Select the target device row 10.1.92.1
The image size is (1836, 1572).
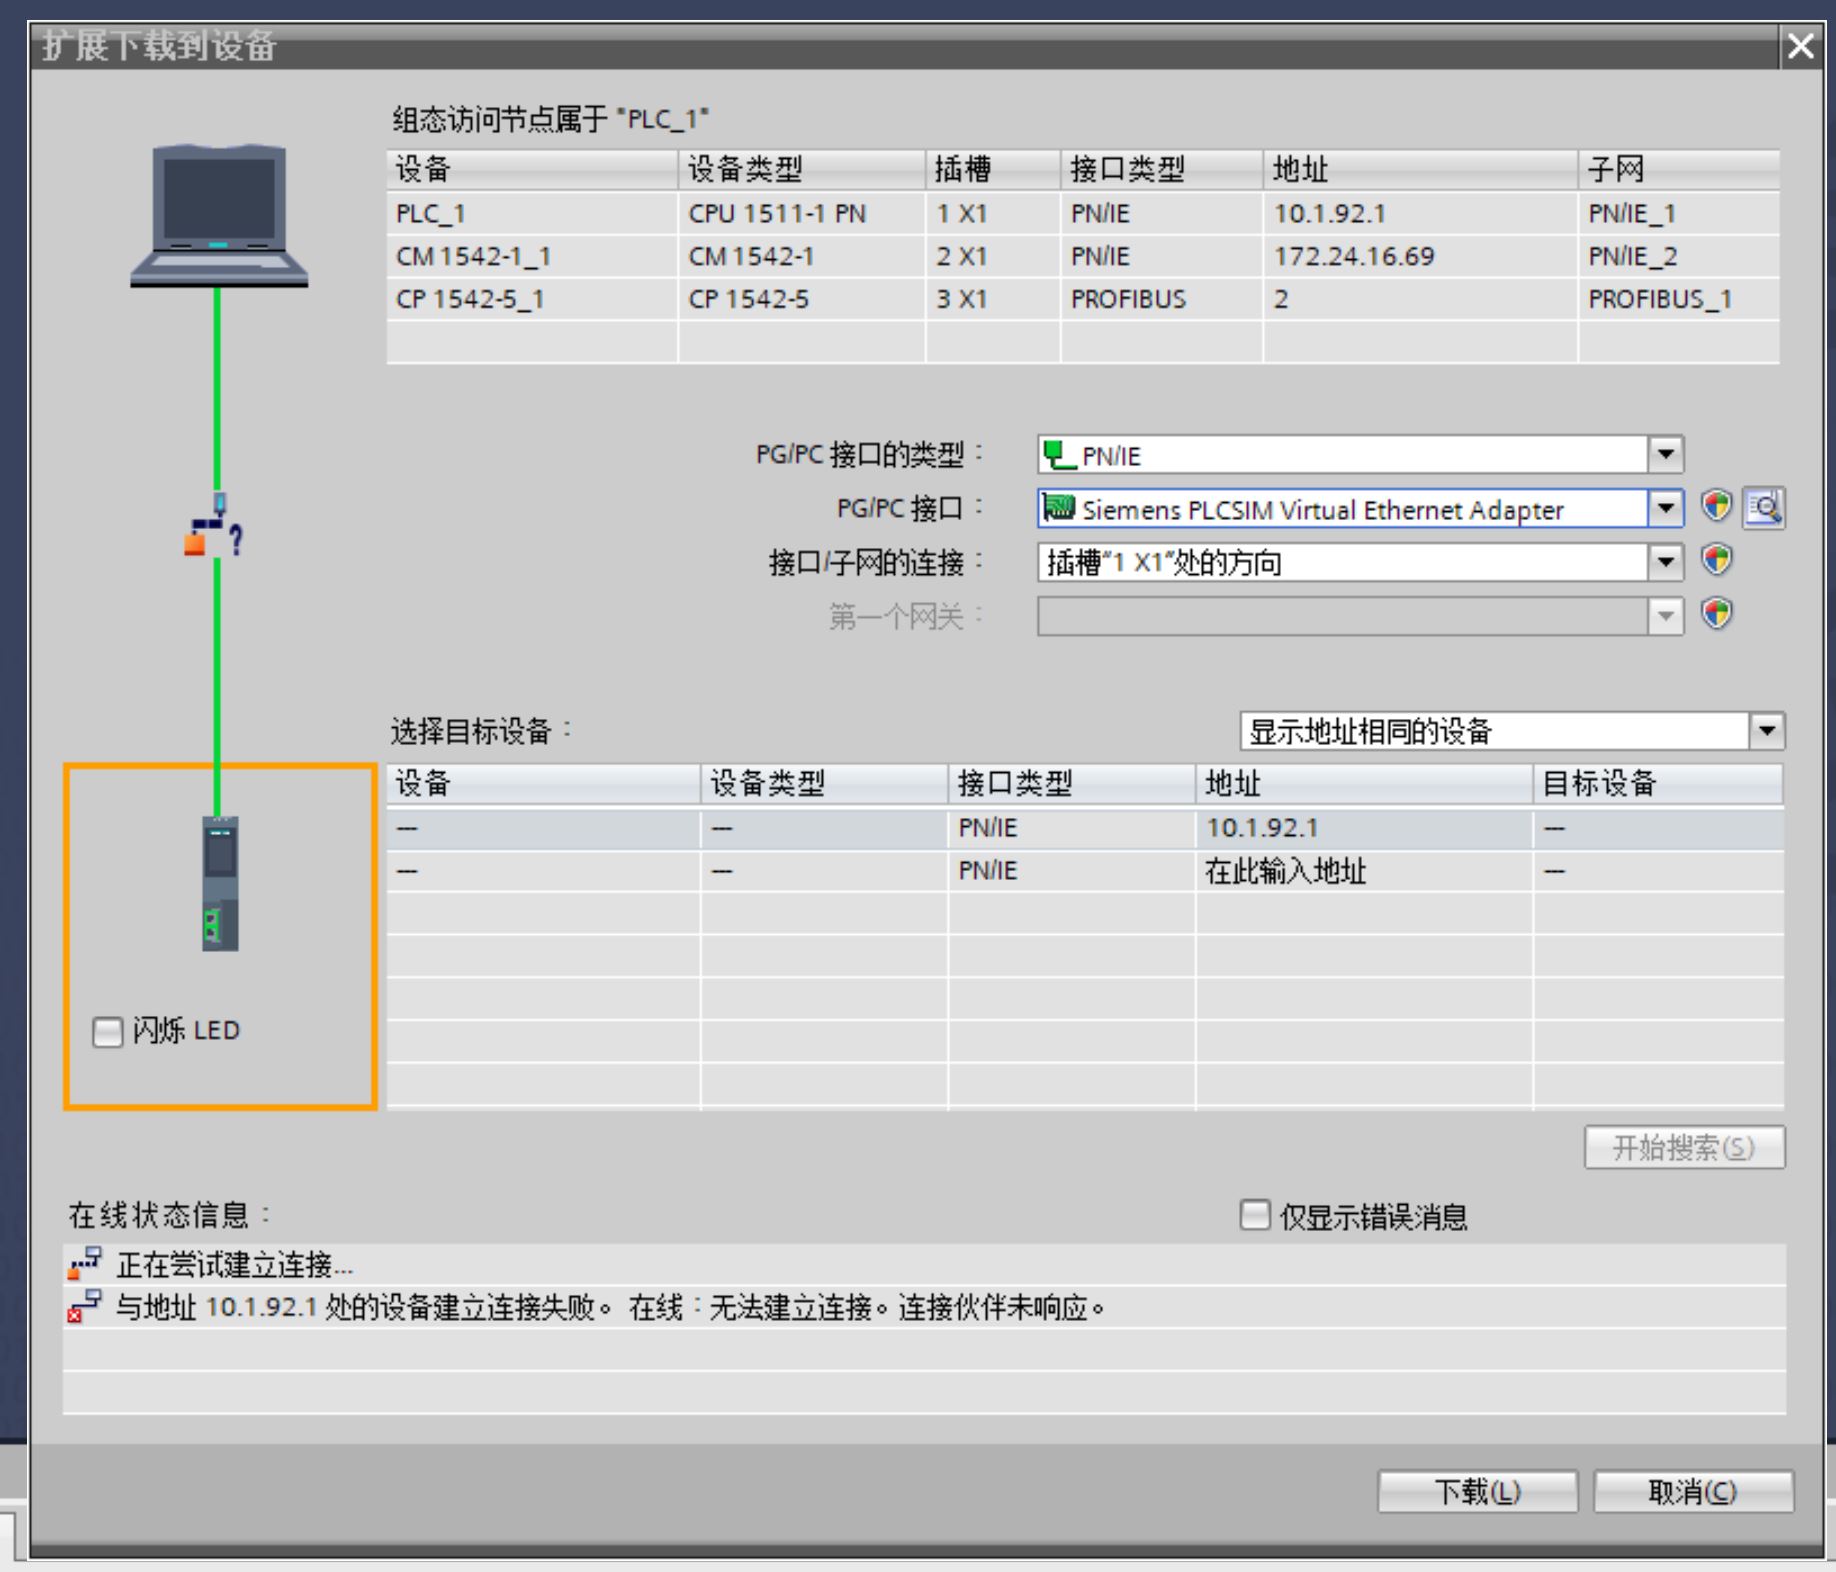pos(1083,828)
